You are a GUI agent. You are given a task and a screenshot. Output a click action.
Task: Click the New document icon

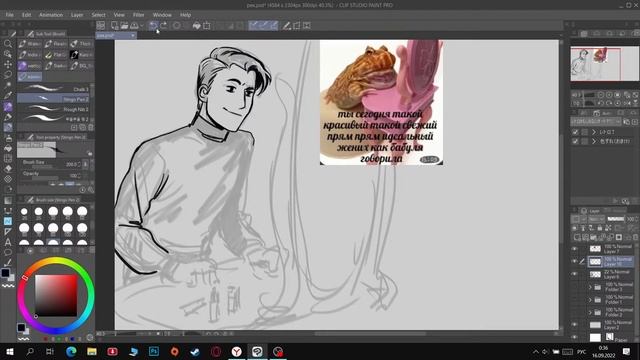click(x=115, y=25)
